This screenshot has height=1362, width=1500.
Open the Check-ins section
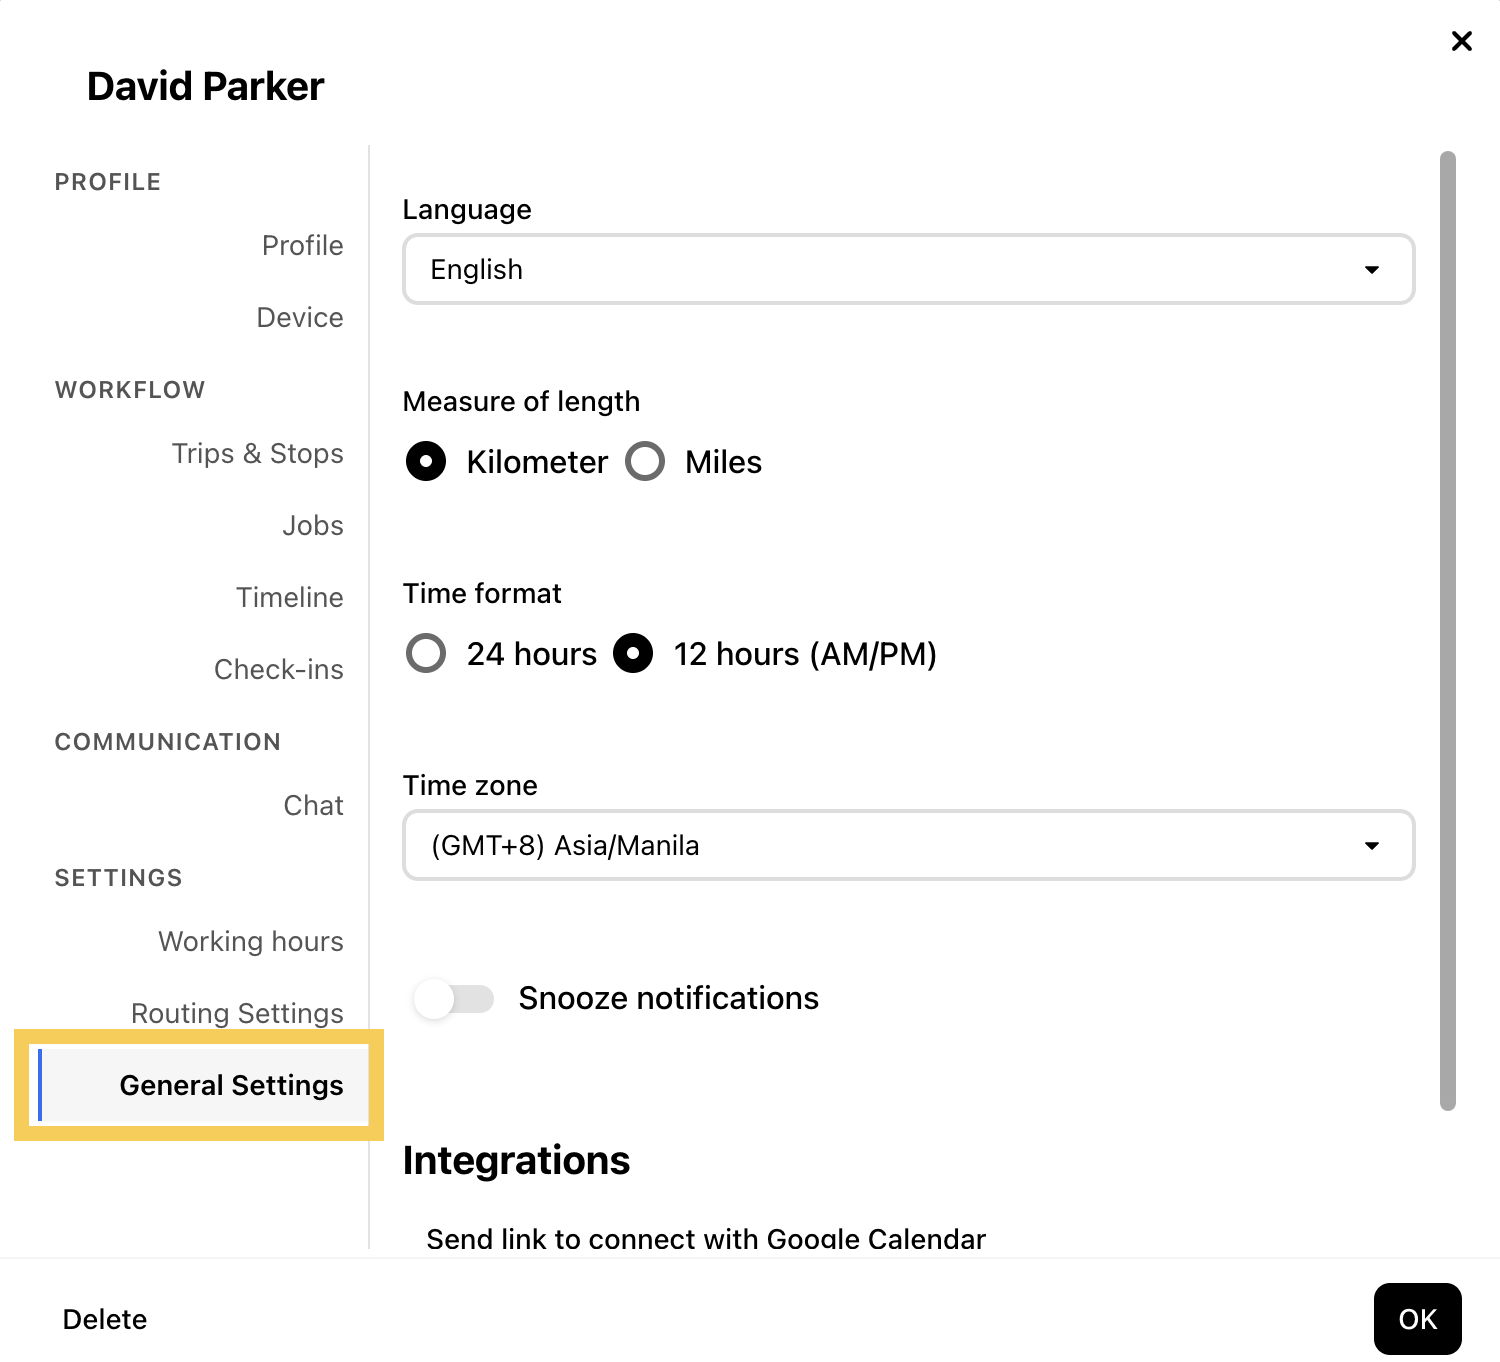tap(279, 669)
